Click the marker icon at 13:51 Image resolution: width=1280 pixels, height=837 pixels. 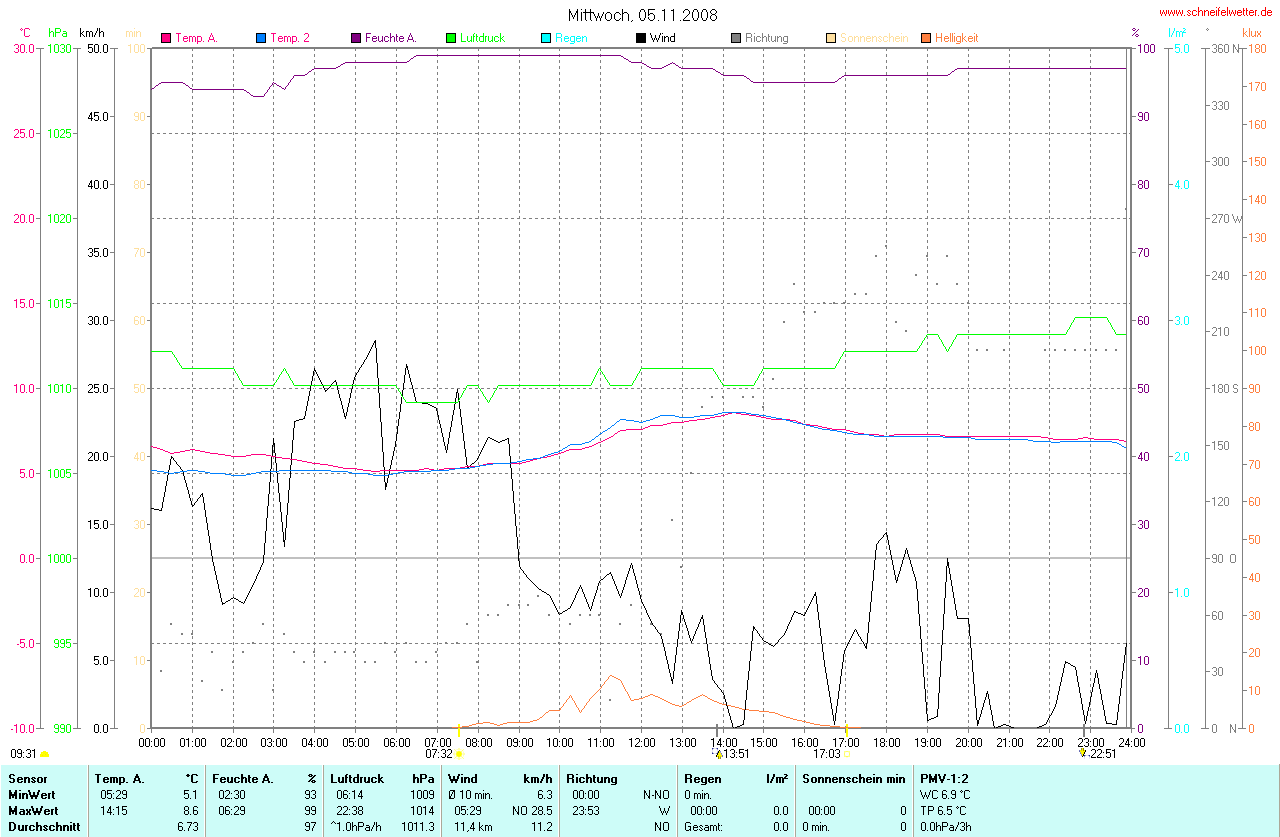coord(718,755)
